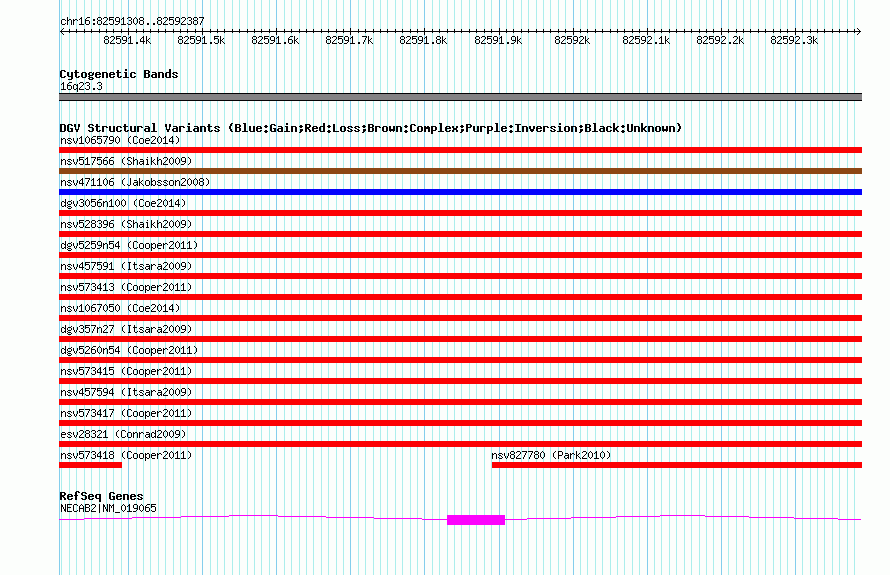Open variant nsv457594 (Itsara2009) label
This screenshot has height=575, width=890.
[126, 392]
